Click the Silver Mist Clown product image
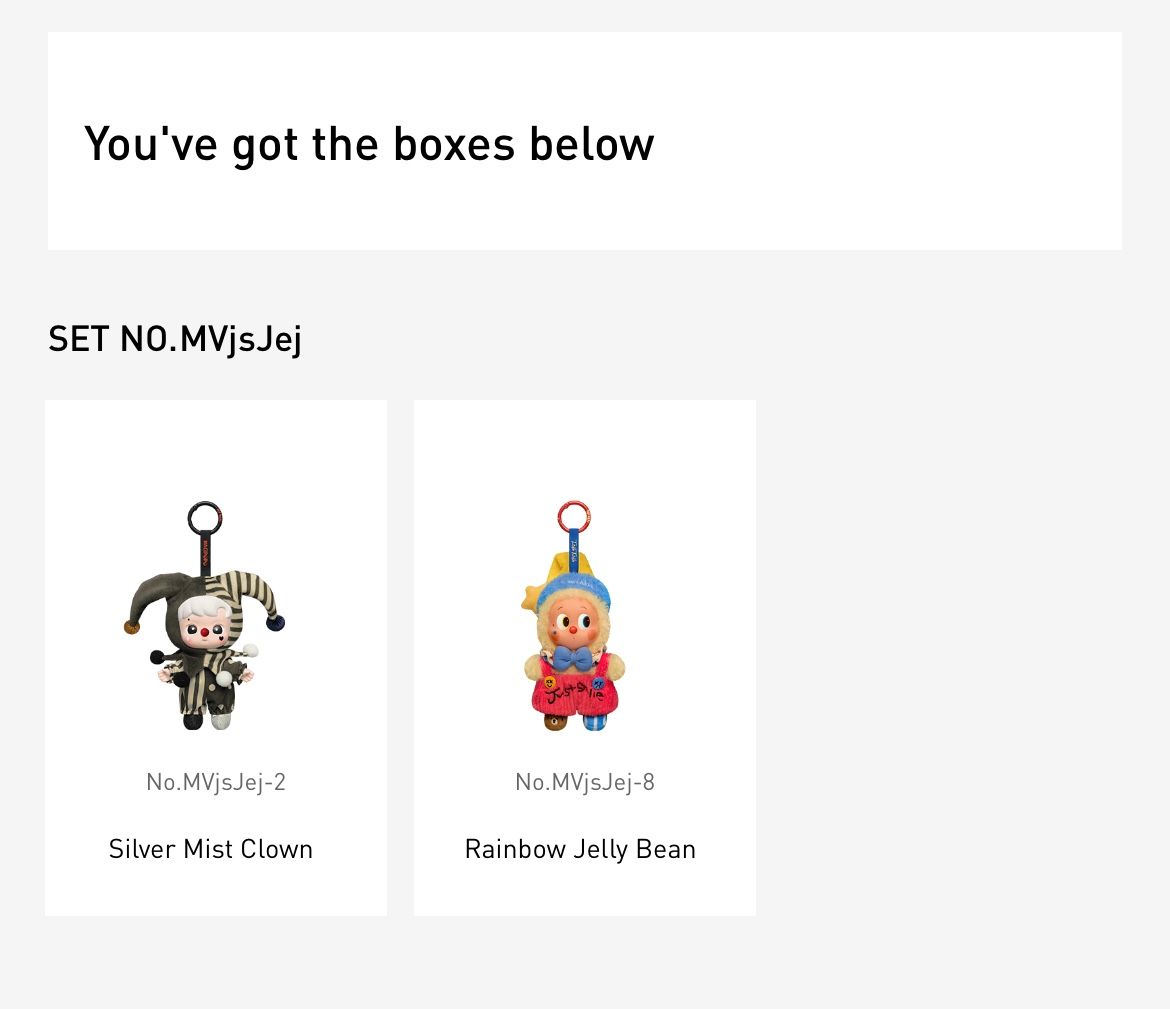The height and width of the screenshot is (1009, 1170). click(x=206, y=617)
